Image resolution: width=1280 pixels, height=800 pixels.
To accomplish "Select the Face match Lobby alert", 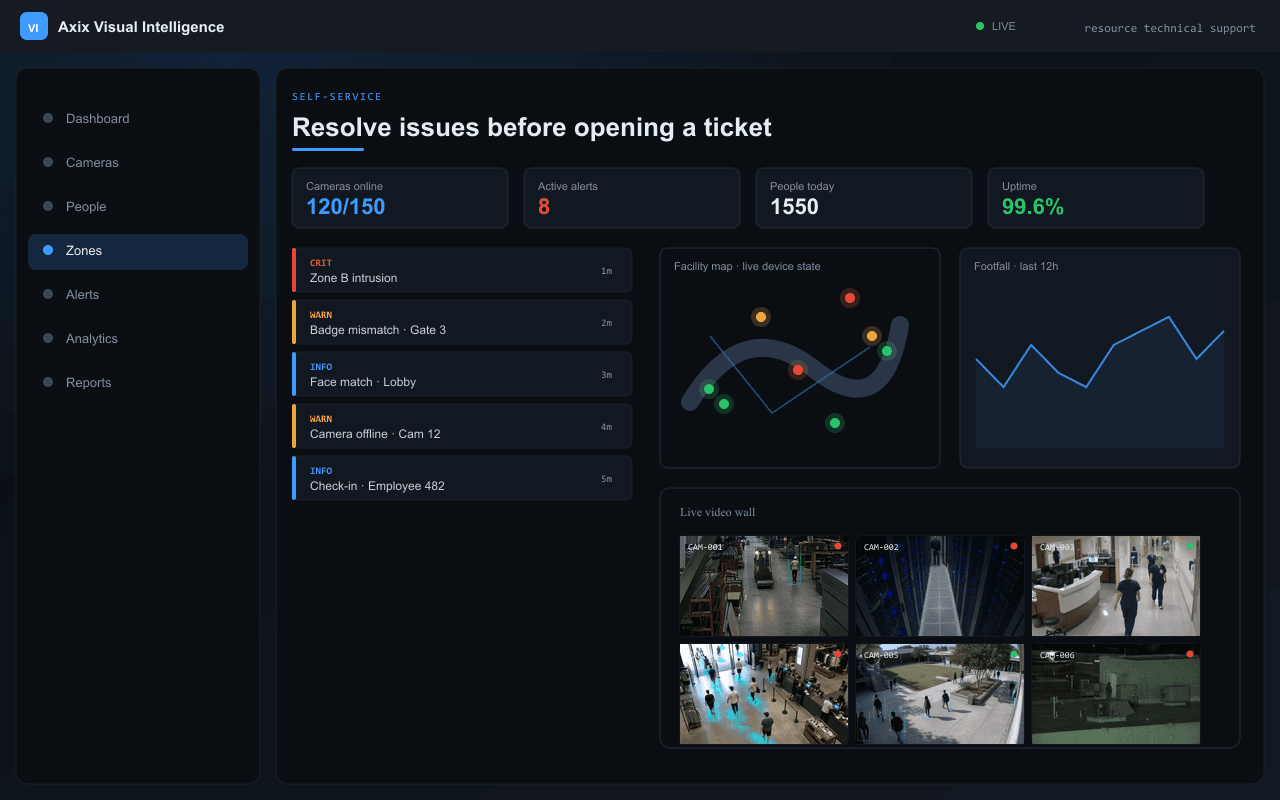I will coord(462,374).
